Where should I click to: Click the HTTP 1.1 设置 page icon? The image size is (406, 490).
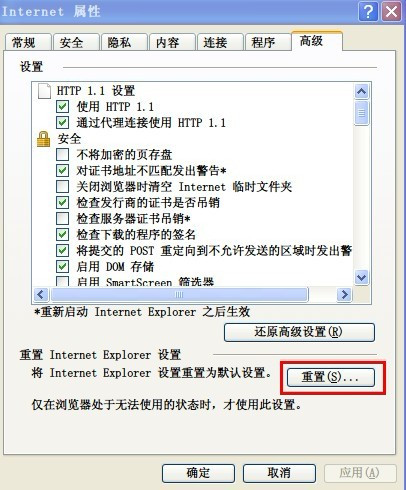(44, 91)
